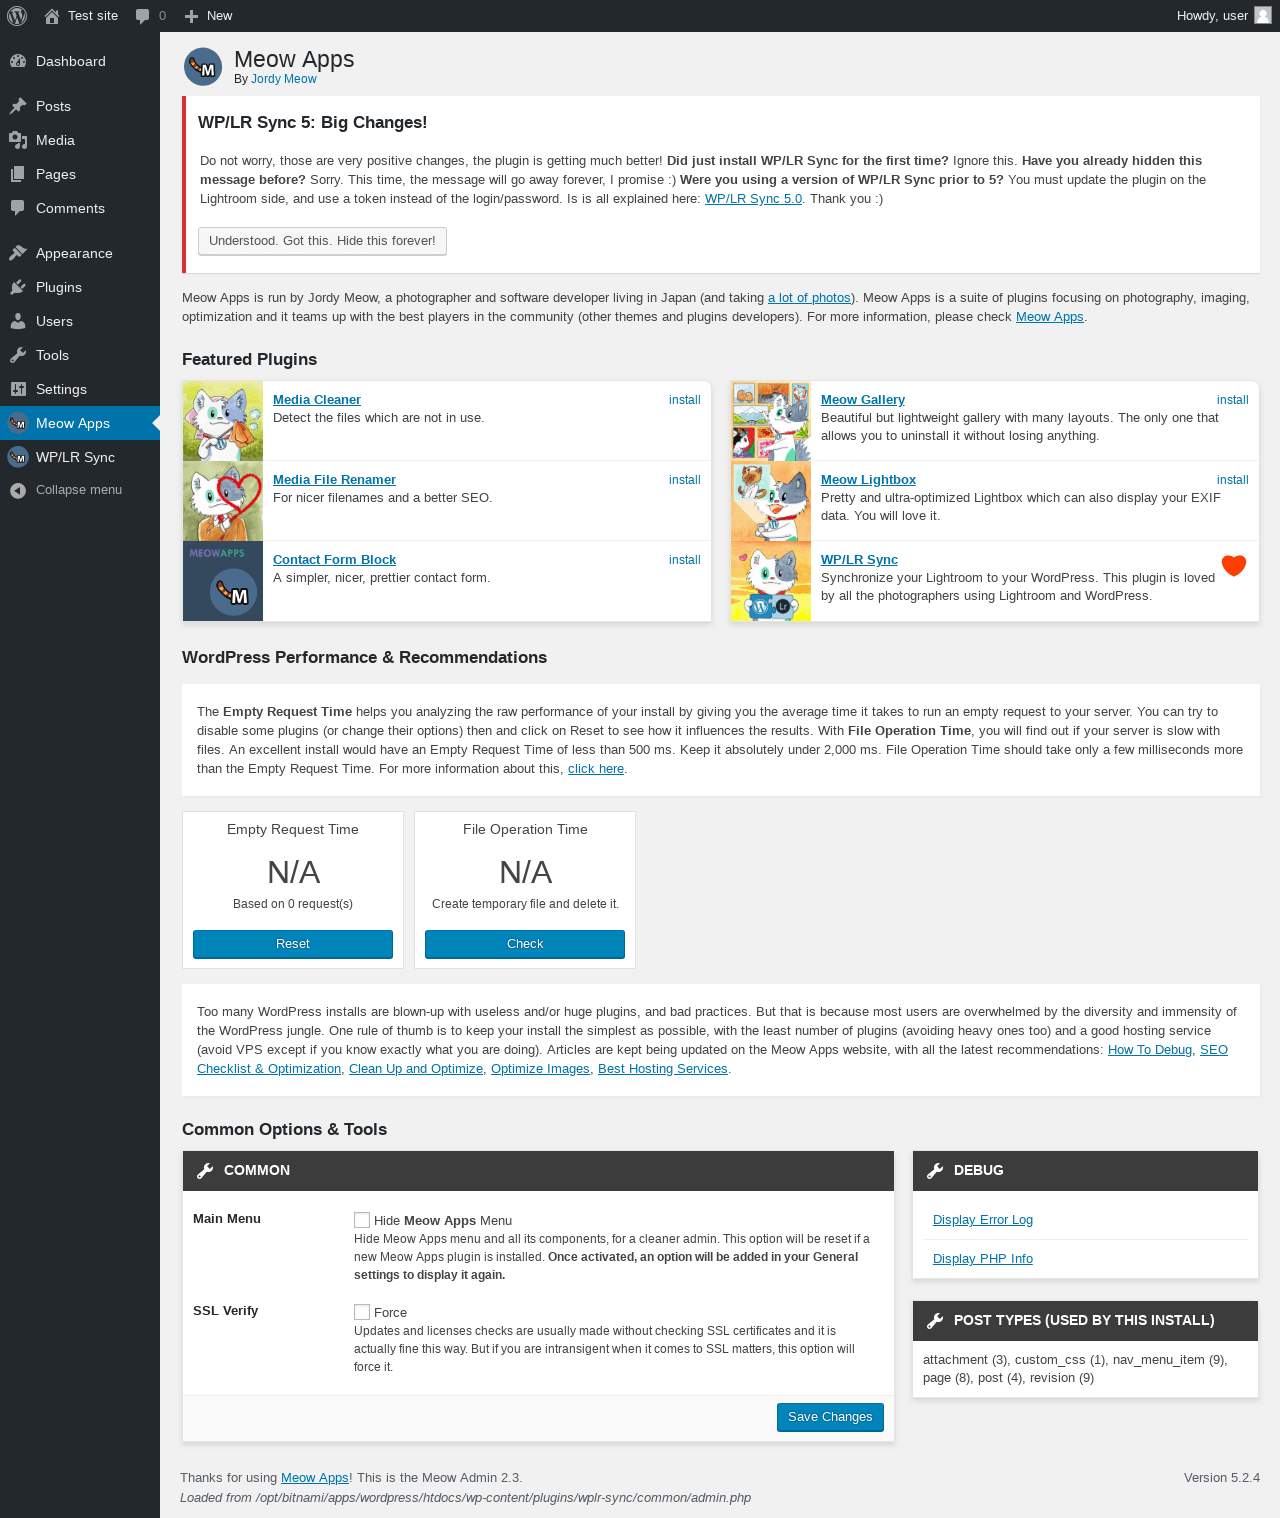
Task: Open the Media Cleaner plugin link
Action: [x=317, y=400]
